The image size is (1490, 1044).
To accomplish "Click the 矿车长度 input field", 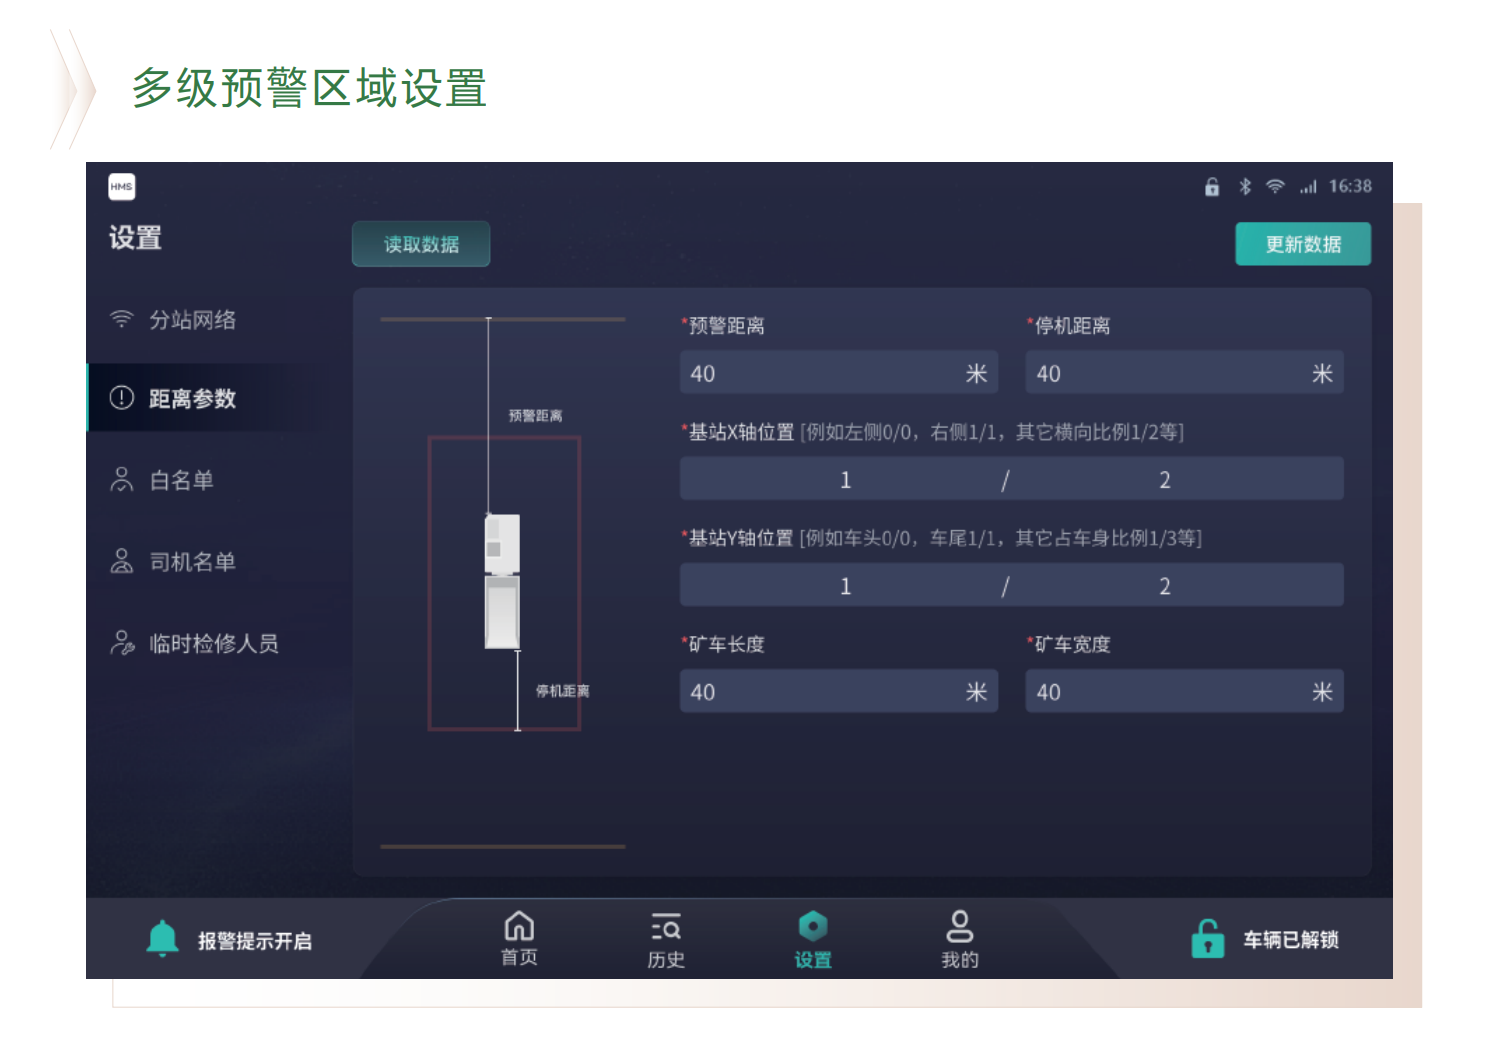I will coord(820,692).
